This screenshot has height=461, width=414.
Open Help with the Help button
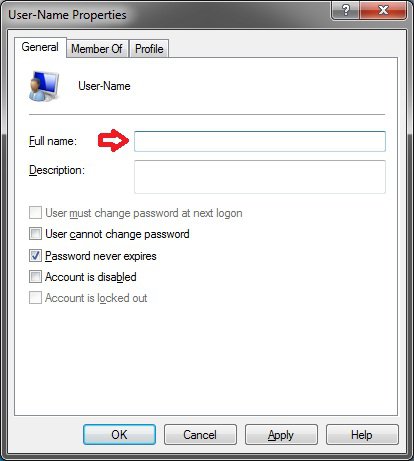tap(362, 434)
